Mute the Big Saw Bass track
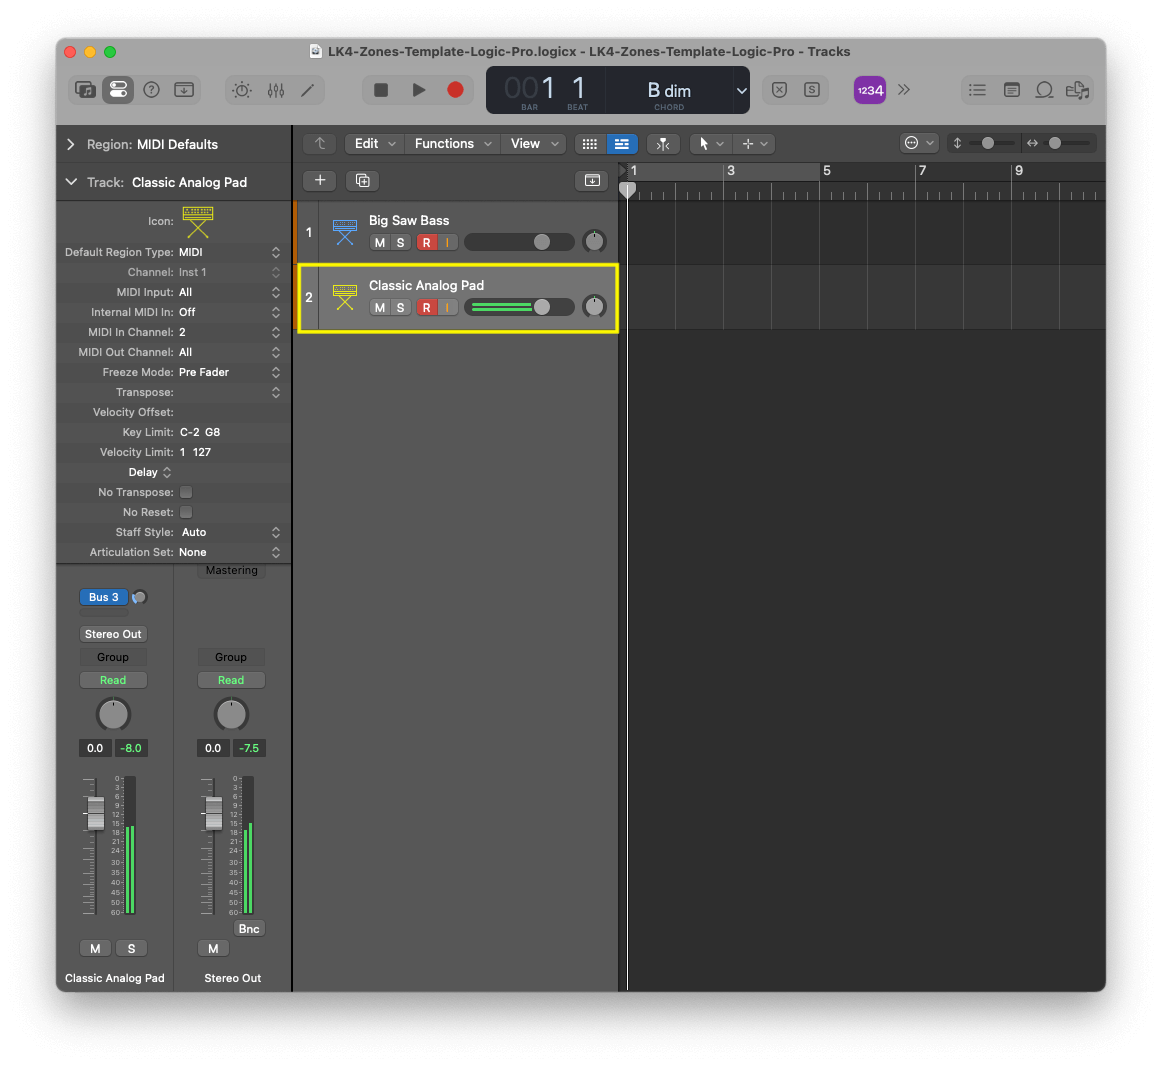 tap(380, 243)
